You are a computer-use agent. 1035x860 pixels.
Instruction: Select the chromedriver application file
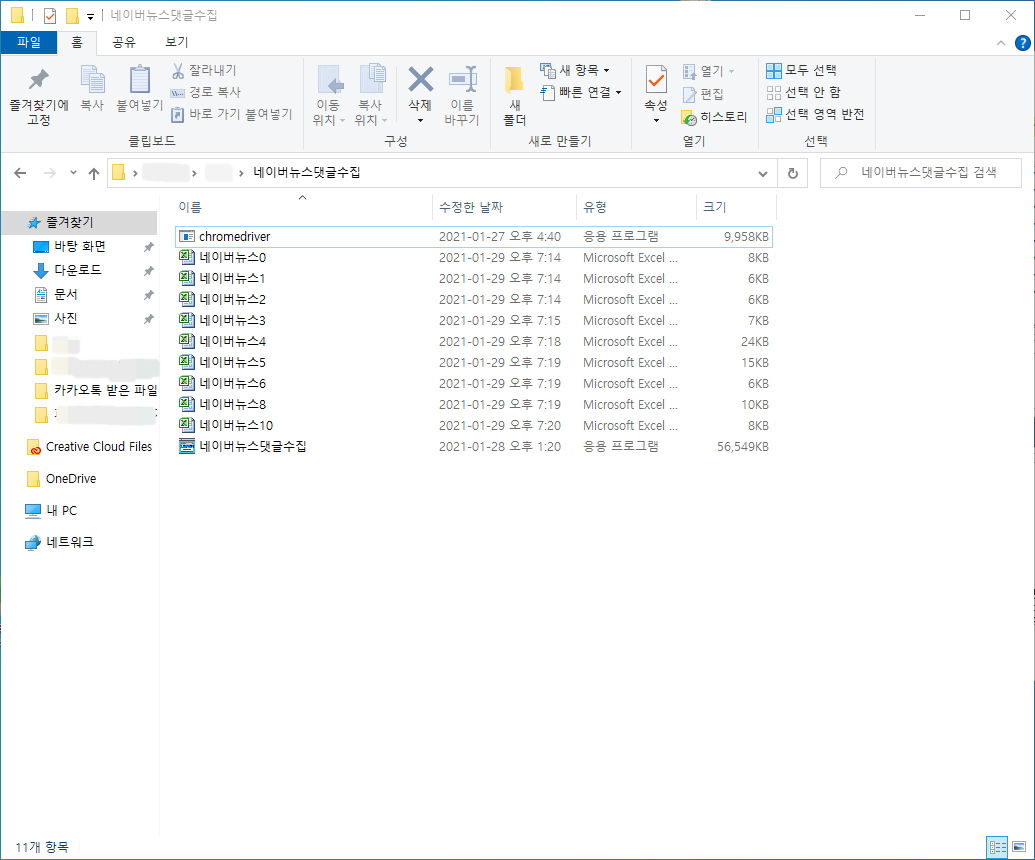474,236
